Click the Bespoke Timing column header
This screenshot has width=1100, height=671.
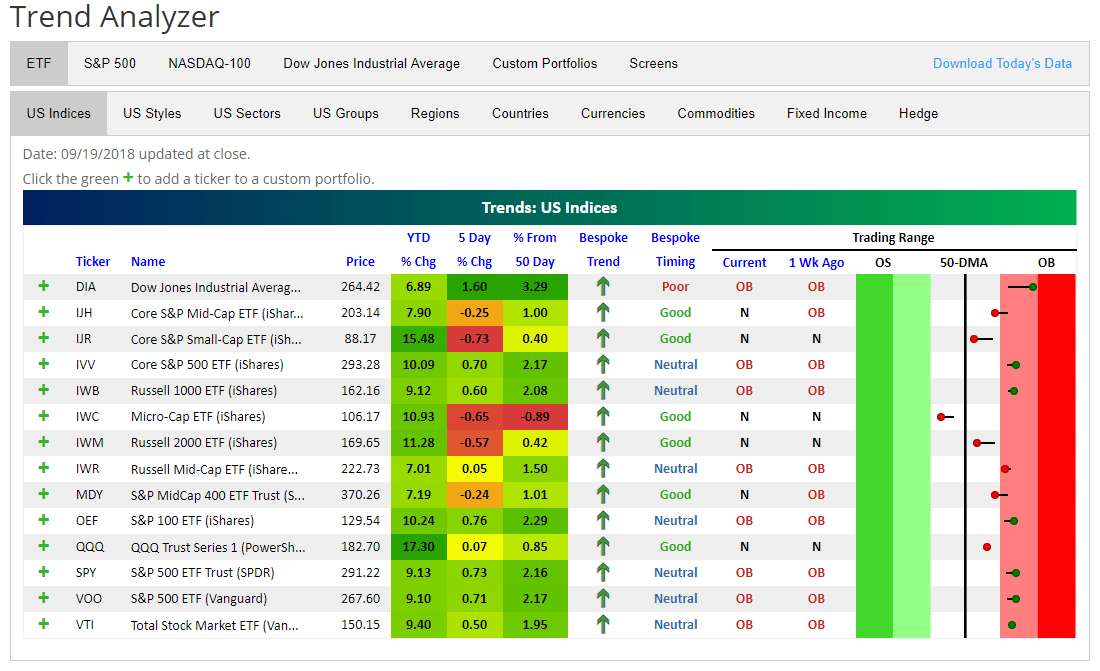tap(675, 250)
